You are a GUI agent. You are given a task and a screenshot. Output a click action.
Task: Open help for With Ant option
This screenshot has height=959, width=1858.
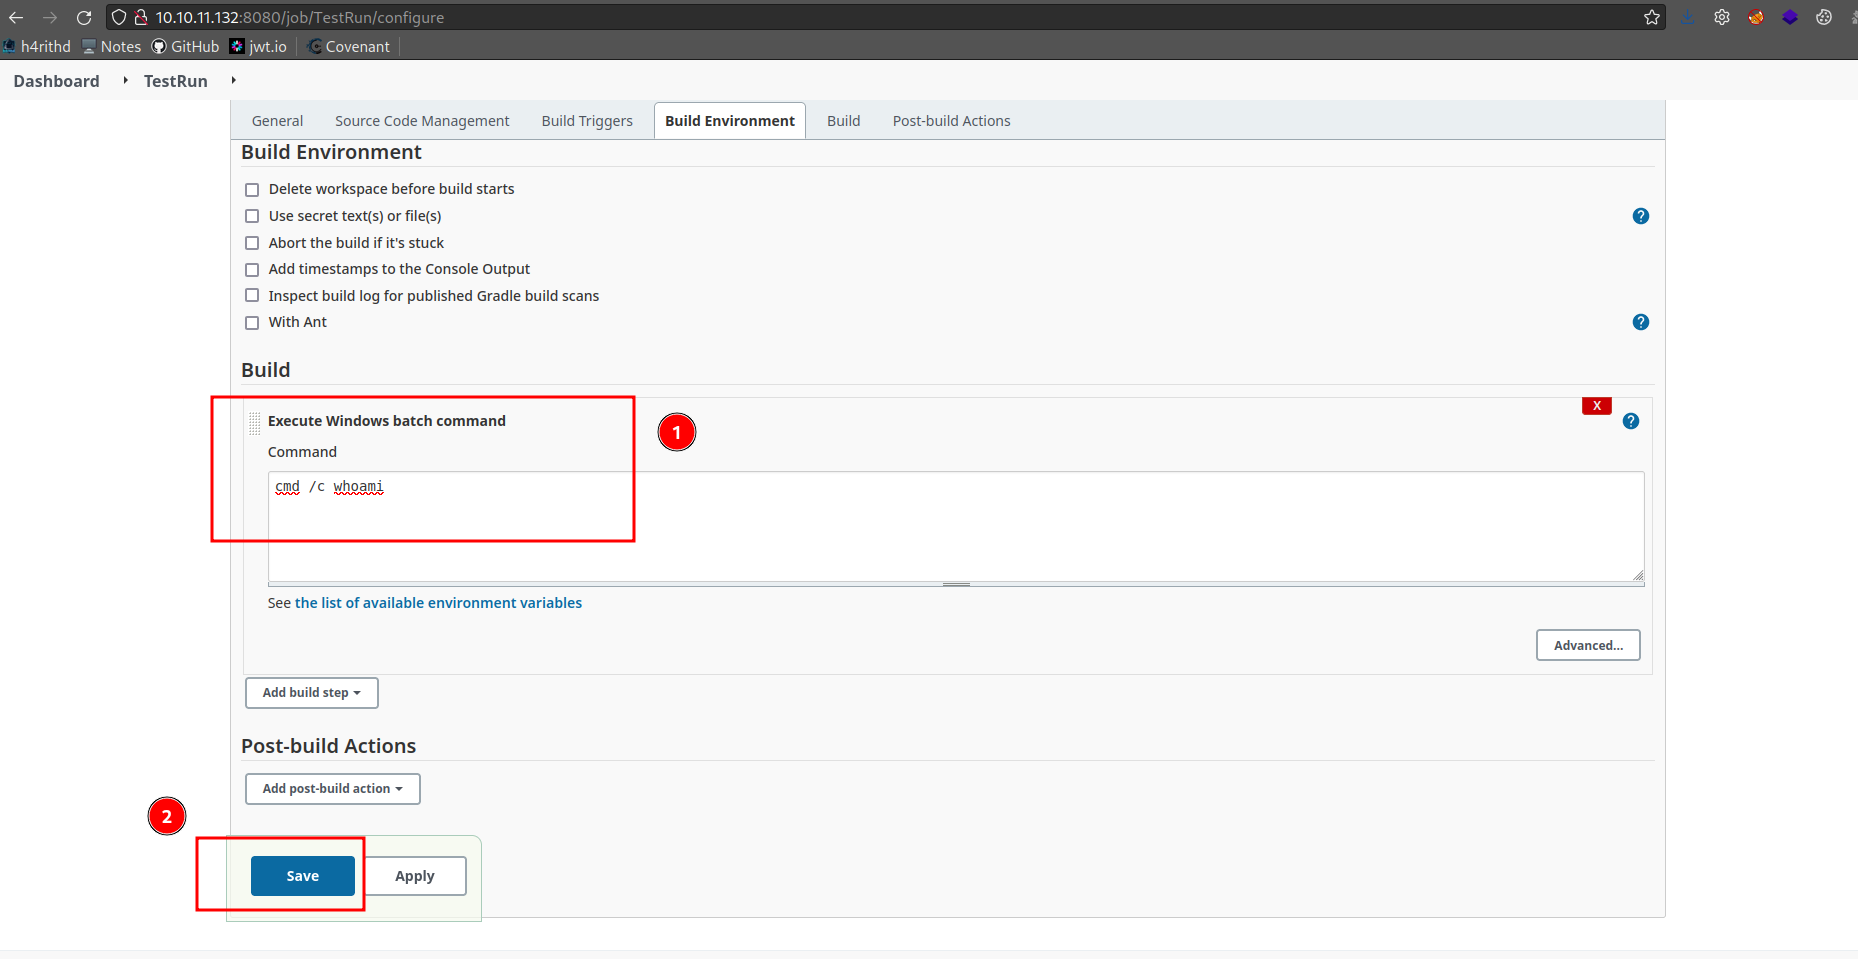click(1641, 322)
